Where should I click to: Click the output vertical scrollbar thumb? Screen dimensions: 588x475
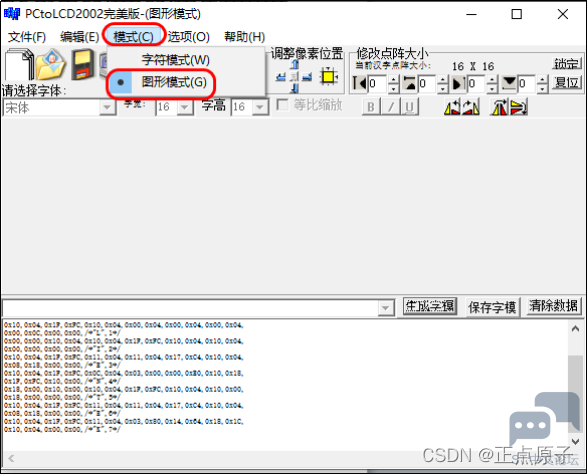575,394
